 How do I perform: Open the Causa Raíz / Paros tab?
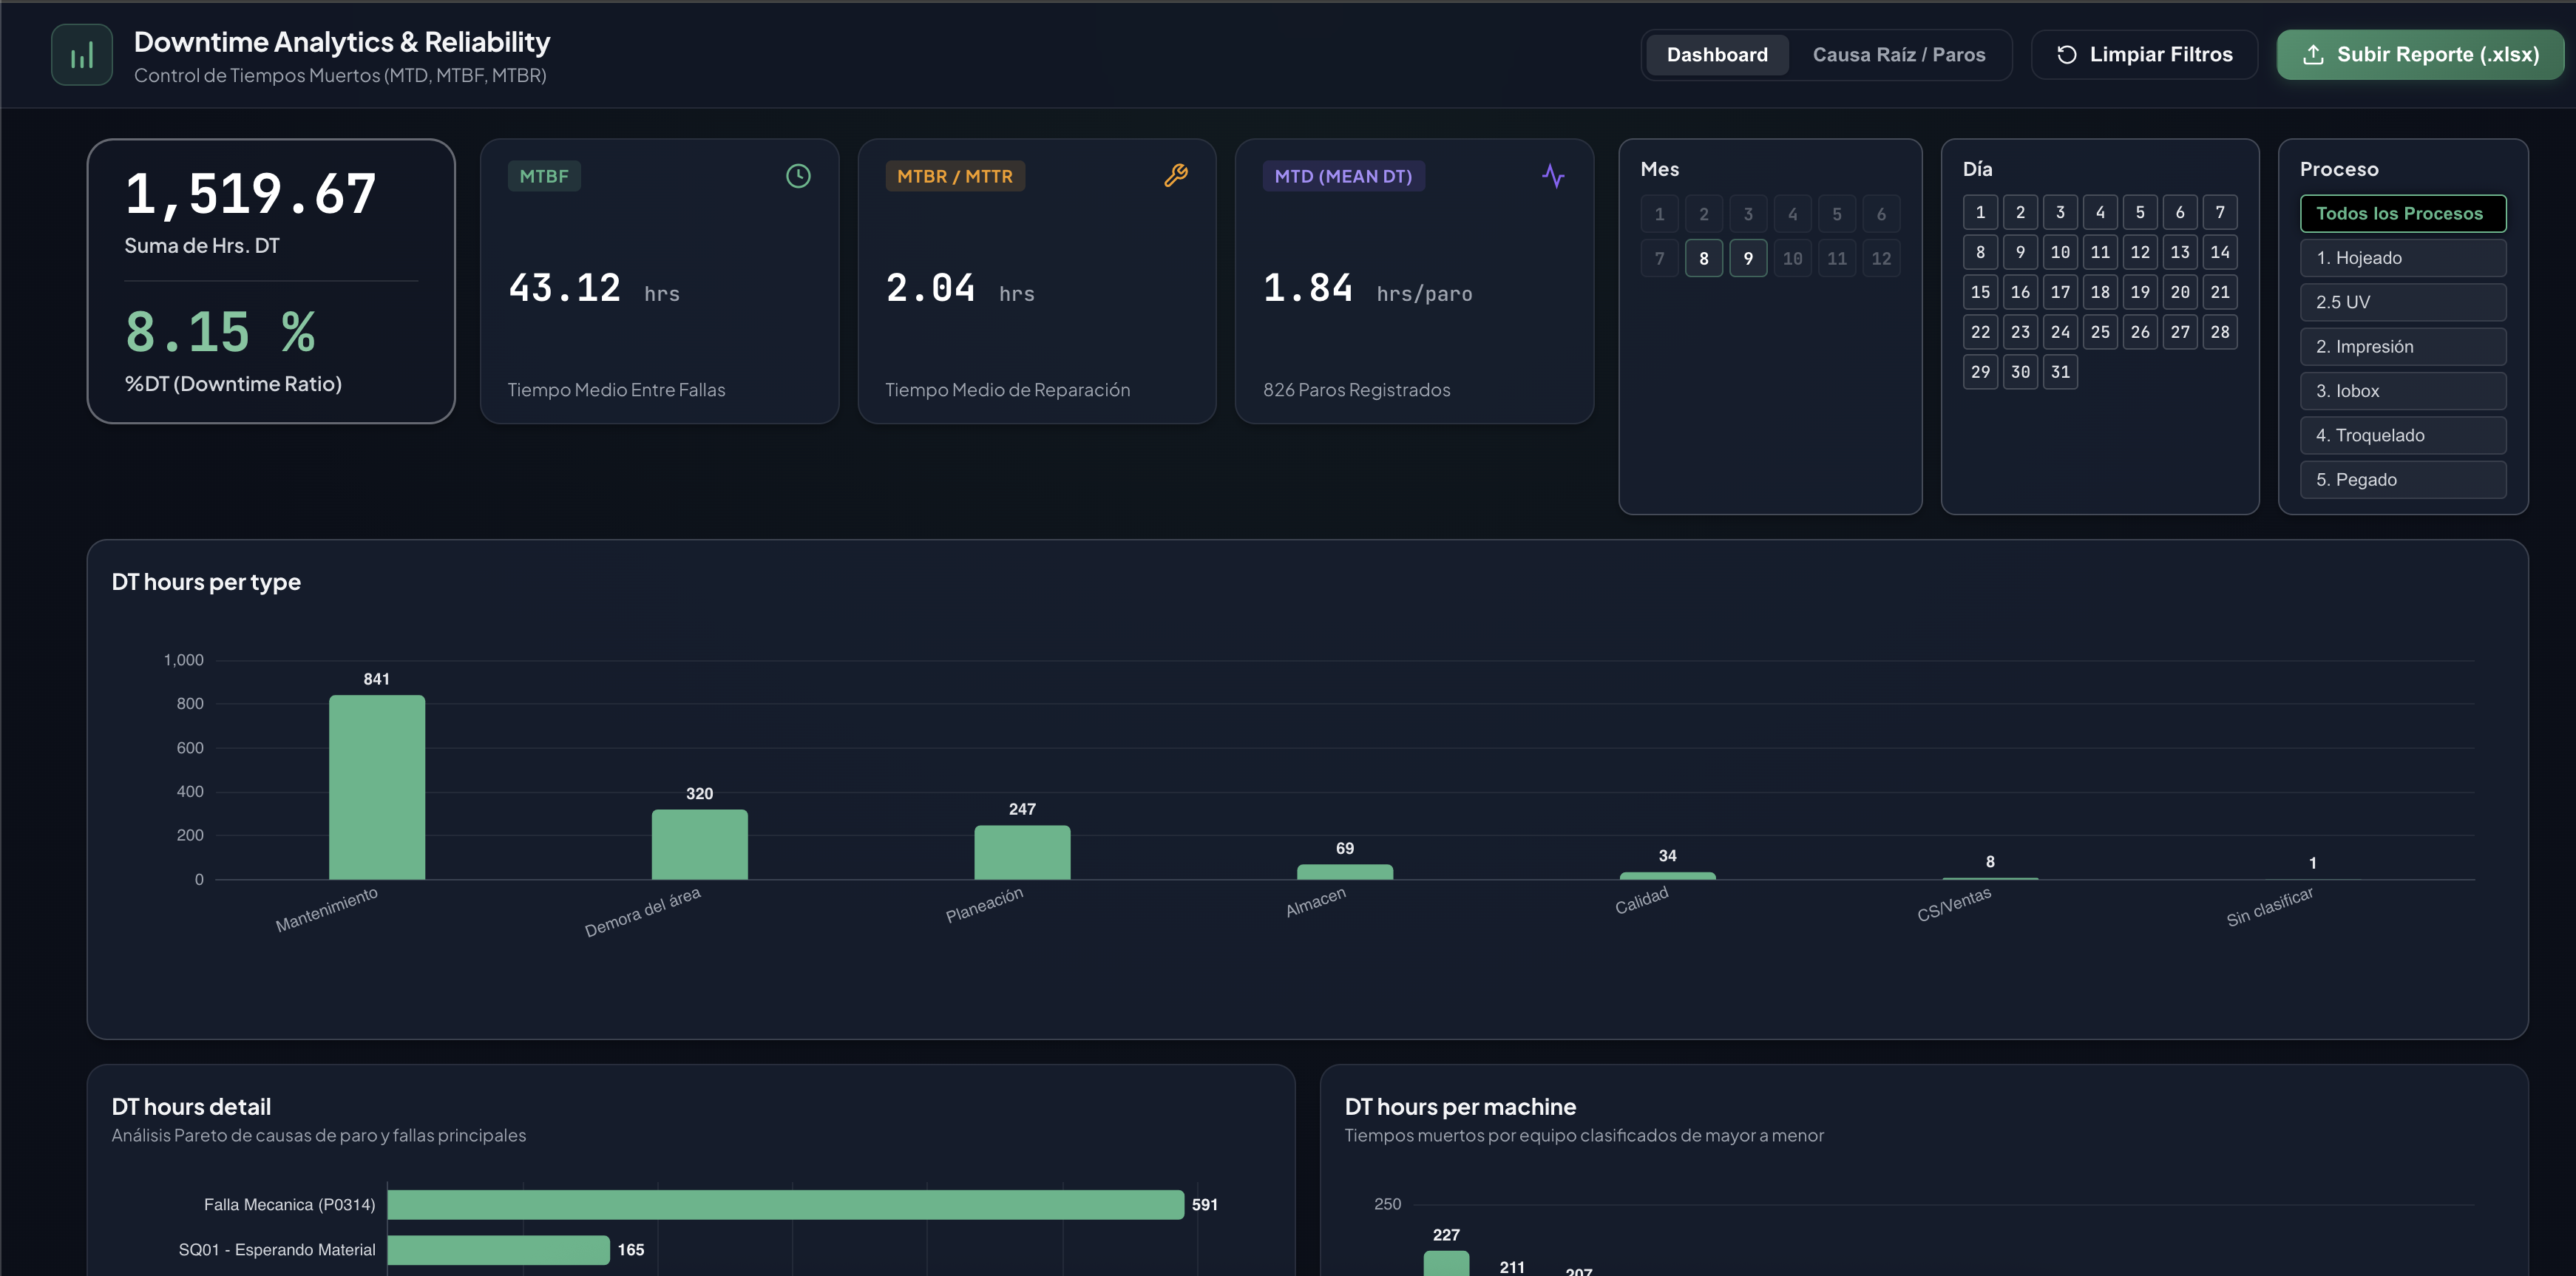tap(1899, 55)
